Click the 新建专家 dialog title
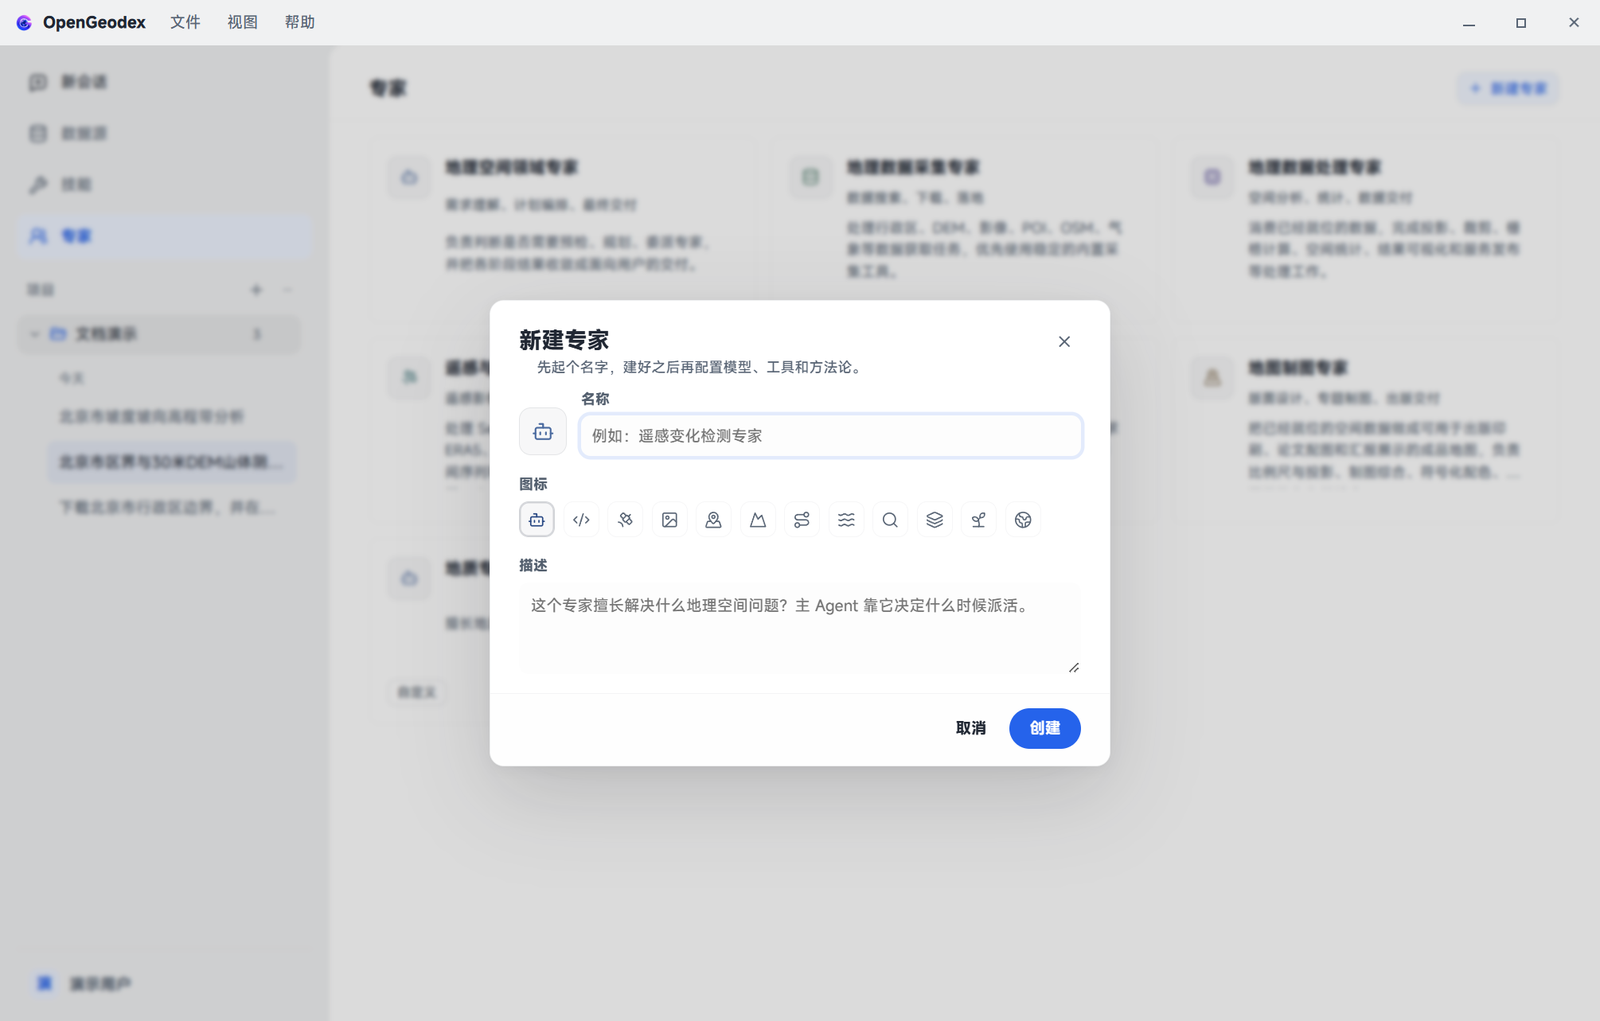1600x1021 pixels. coord(564,340)
